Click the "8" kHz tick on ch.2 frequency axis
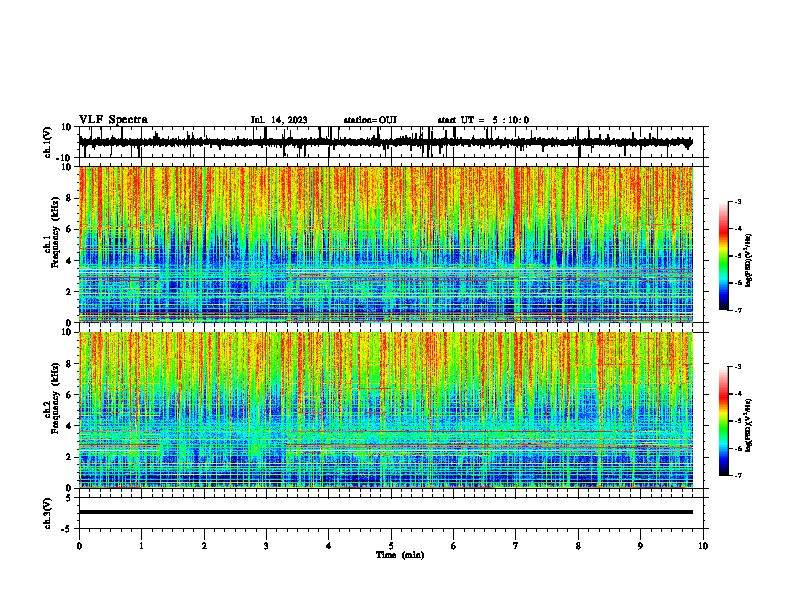This screenshot has height=612, width=792. coord(69,364)
